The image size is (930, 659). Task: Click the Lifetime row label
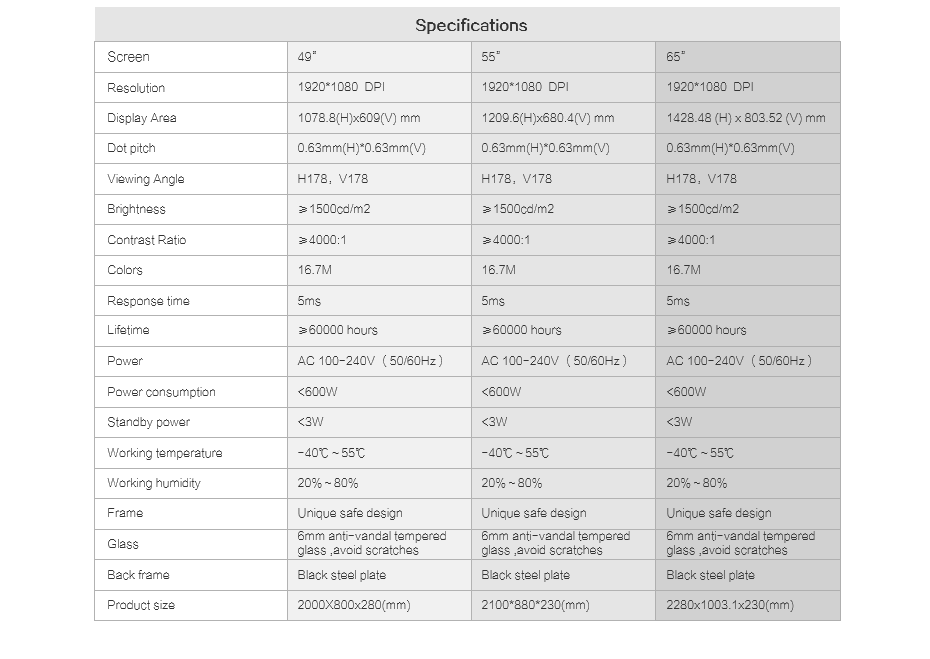click(128, 330)
